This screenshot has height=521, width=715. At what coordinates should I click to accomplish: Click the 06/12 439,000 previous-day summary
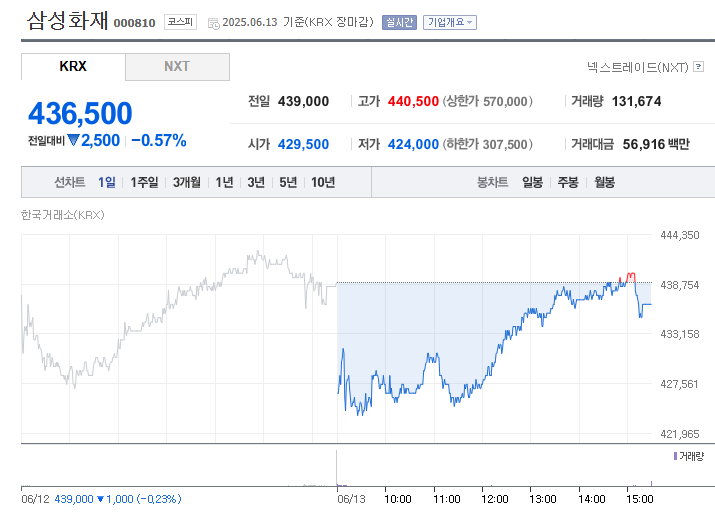pyautogui.click(x=101, y=499)
